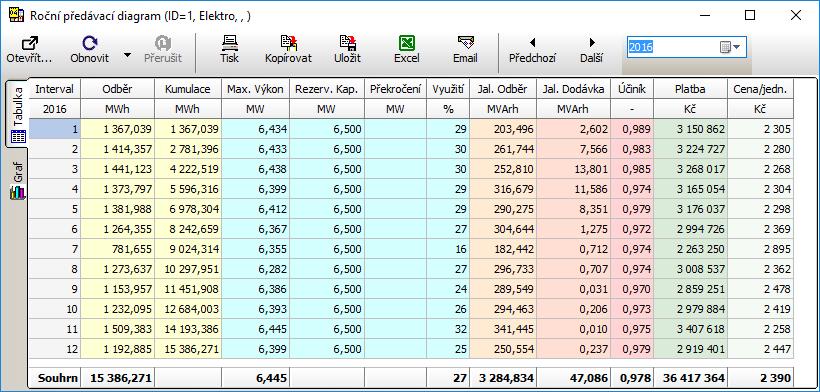This screenshot has width=820, height=392.
Task: Click the Jal. Odběr column header
Action: 503,89
